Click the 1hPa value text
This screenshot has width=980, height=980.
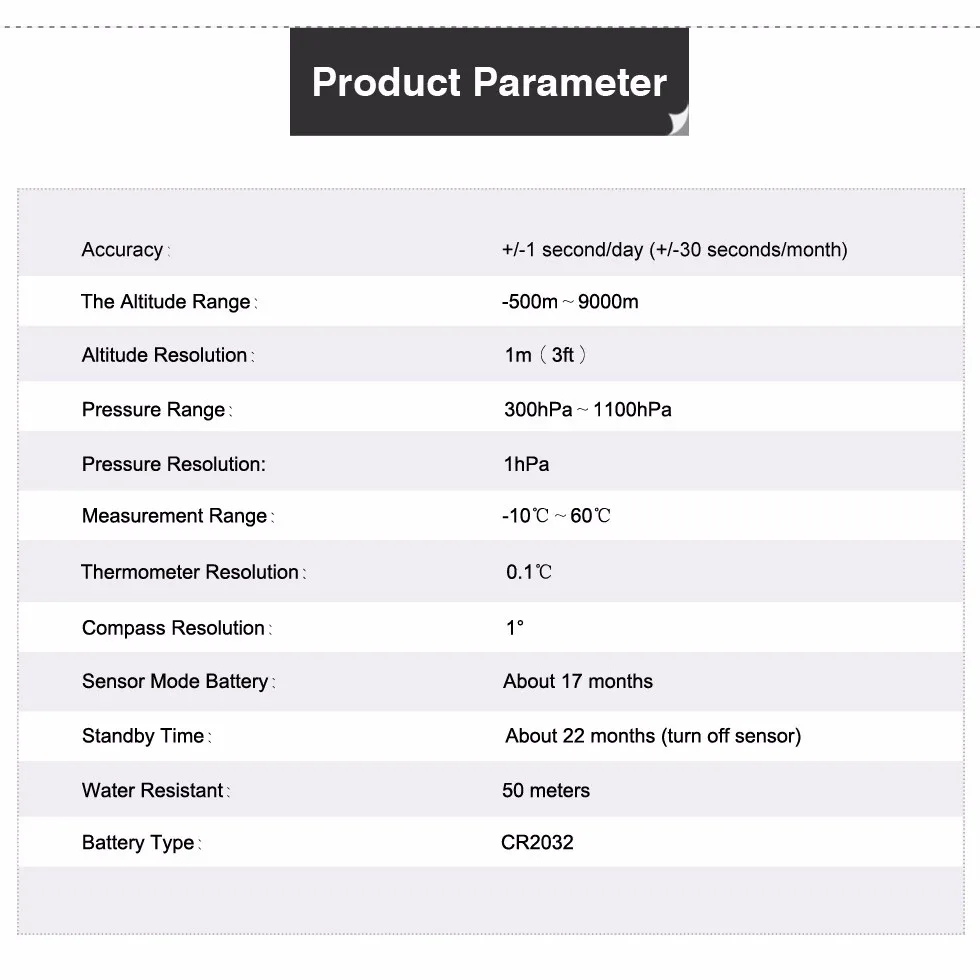click(526, 464)
